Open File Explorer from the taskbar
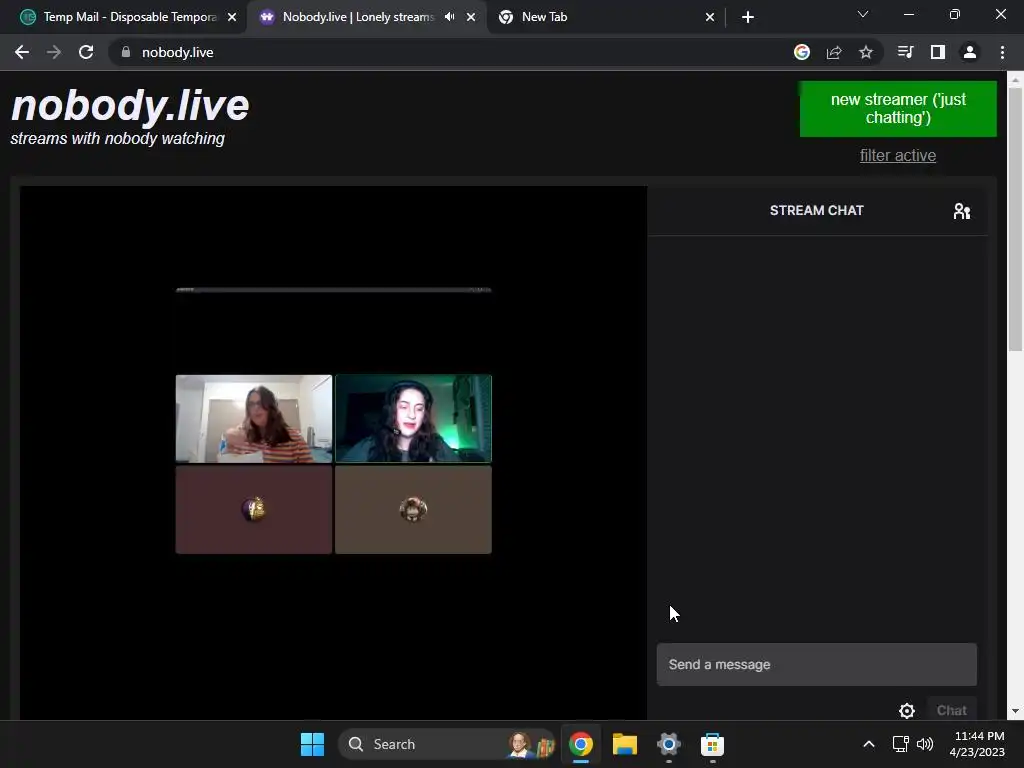 (624, 744)
